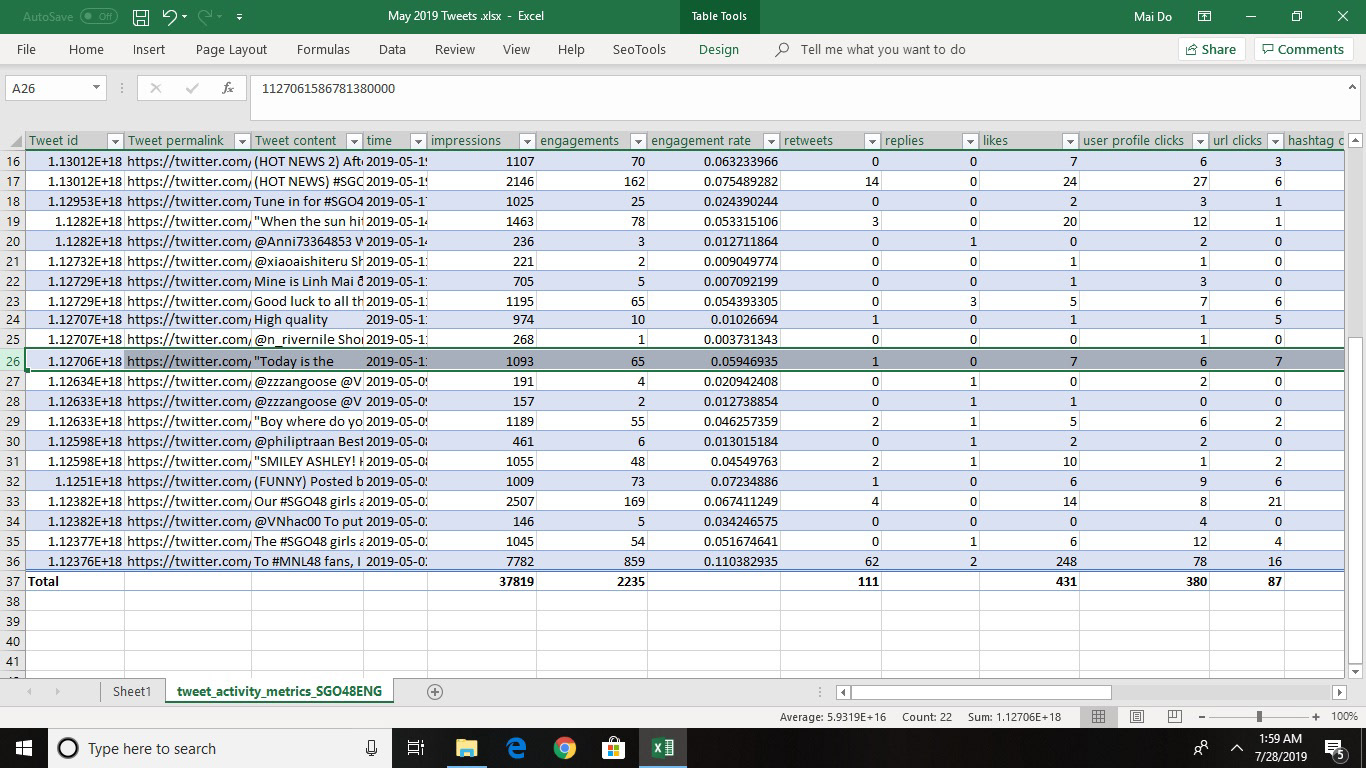Open Microsoft Edge from taskbar
This screenshot has height=768, width=1366.
516,748
